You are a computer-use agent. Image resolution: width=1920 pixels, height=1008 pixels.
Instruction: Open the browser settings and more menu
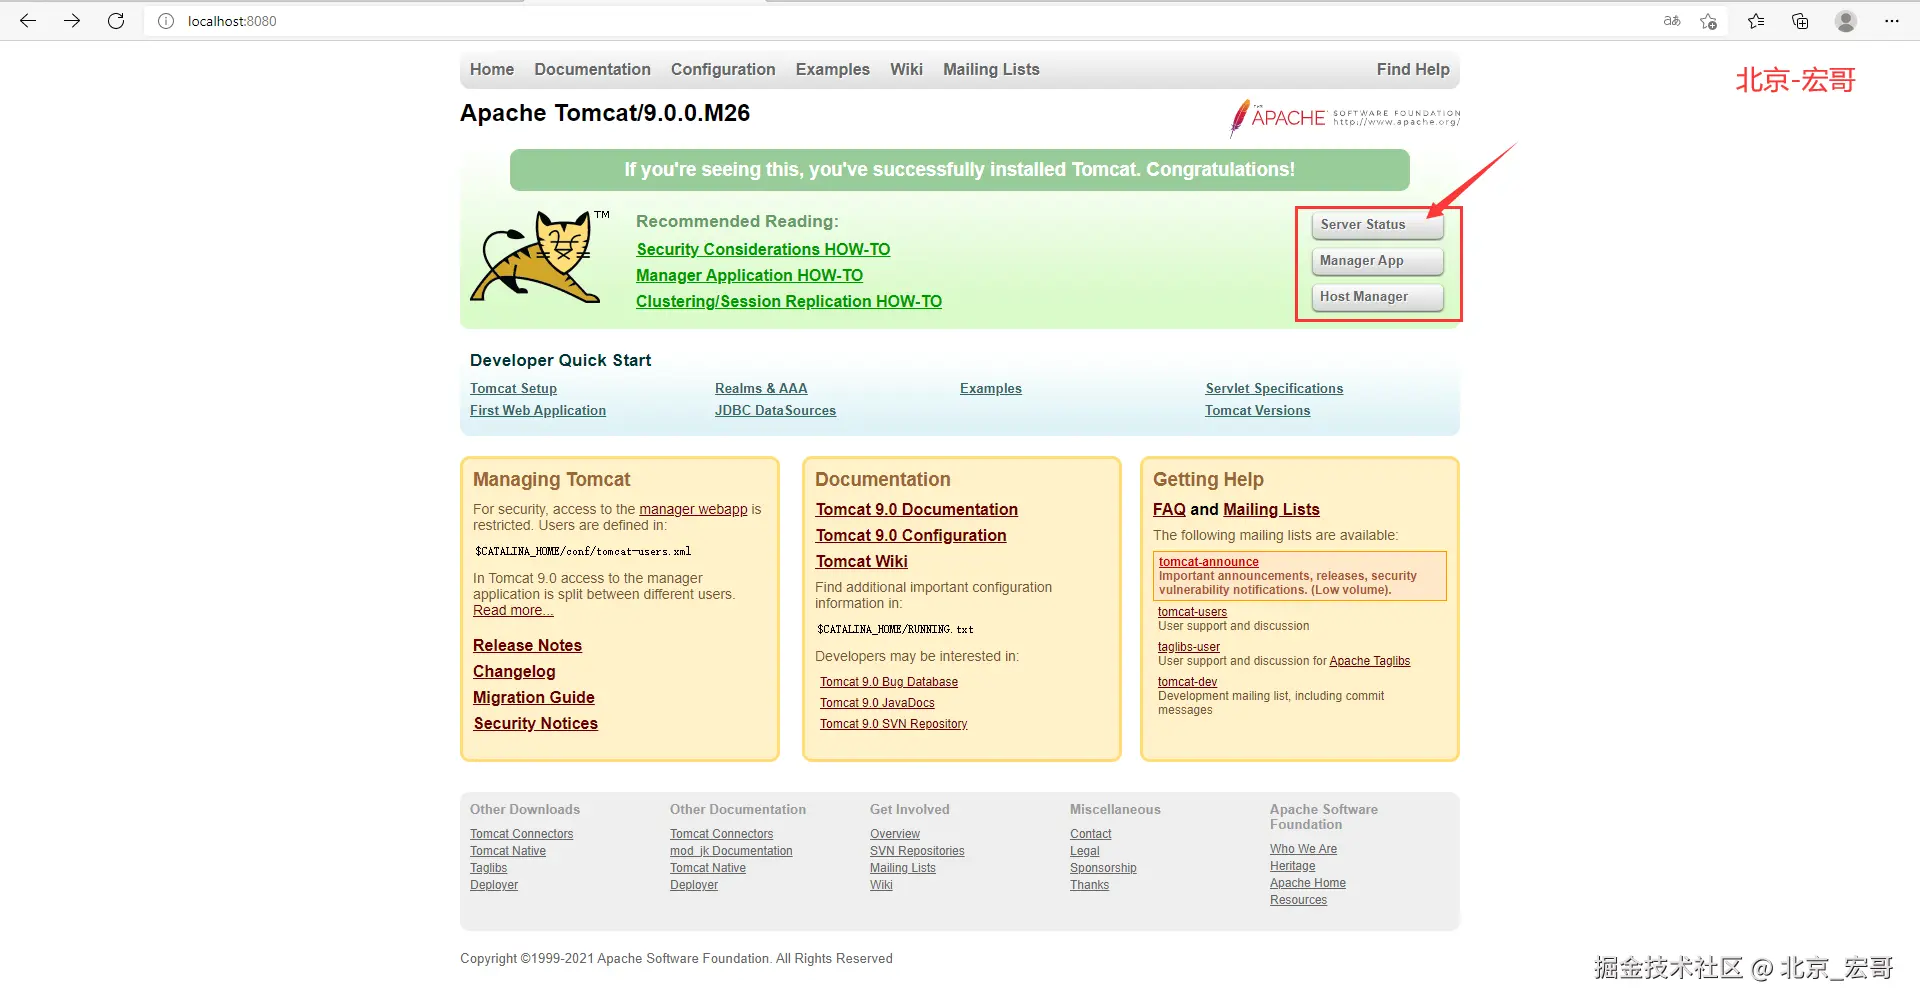(1892, 21)
